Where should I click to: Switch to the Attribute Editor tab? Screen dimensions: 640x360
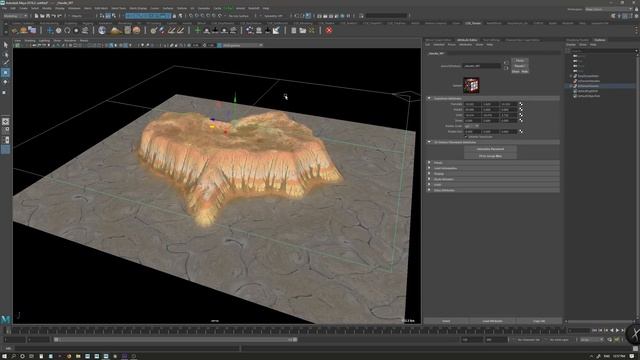(467, 40)
